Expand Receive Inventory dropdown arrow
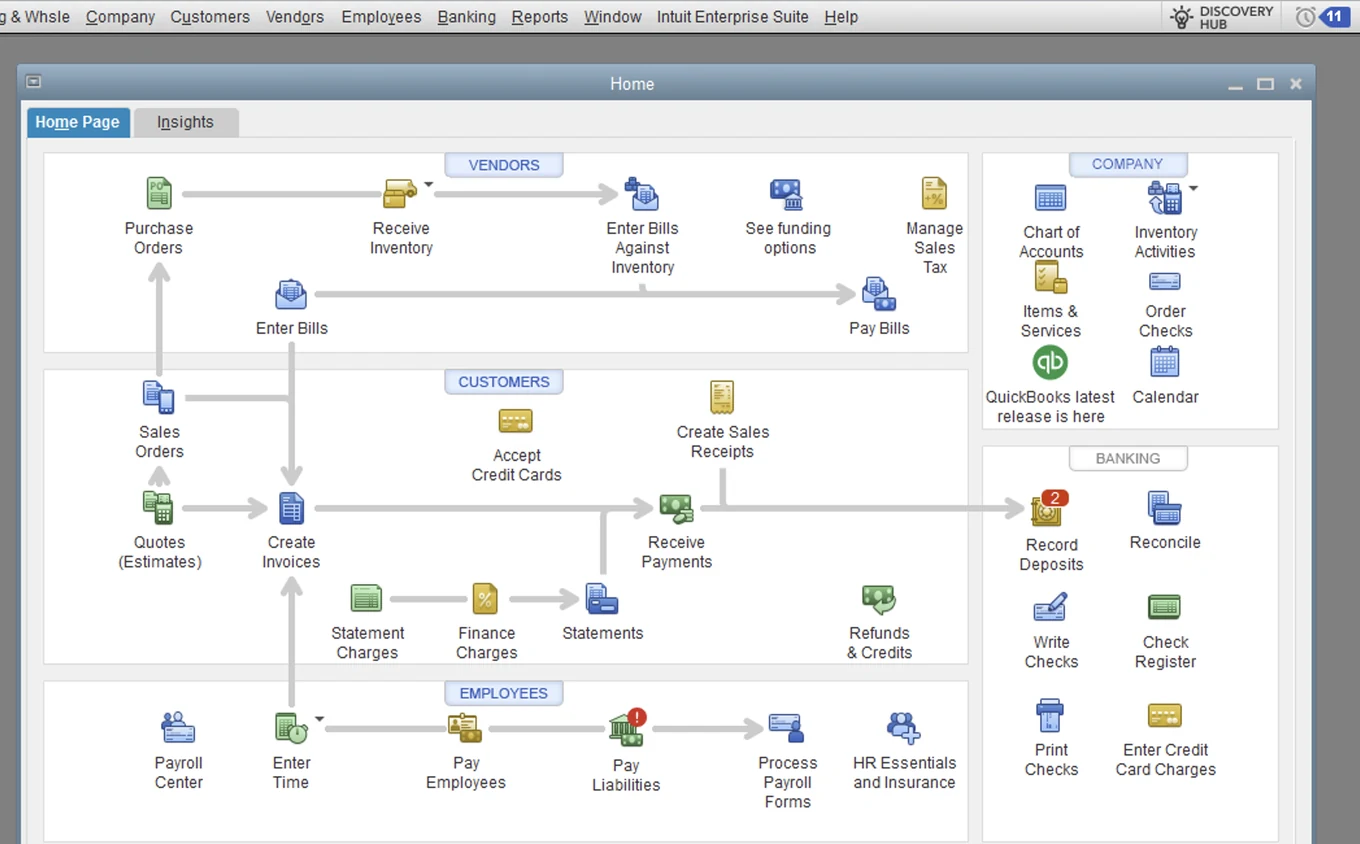The width and height of the screenshot is (1360, 844). point(429,184)
